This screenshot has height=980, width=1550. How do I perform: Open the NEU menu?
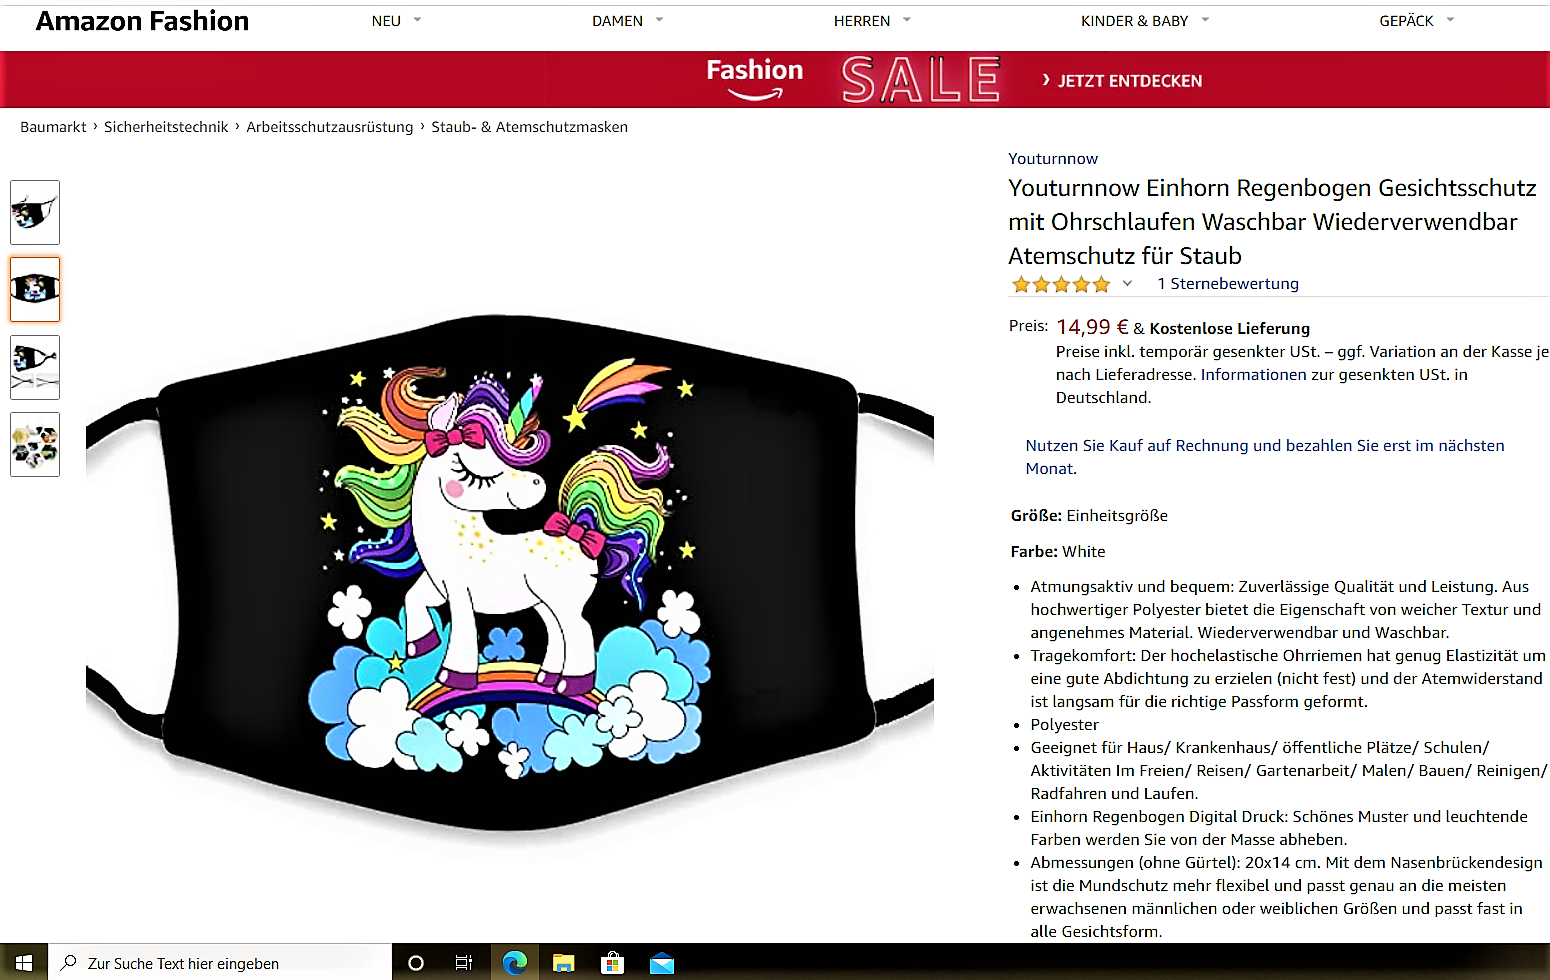coord(396,20)
